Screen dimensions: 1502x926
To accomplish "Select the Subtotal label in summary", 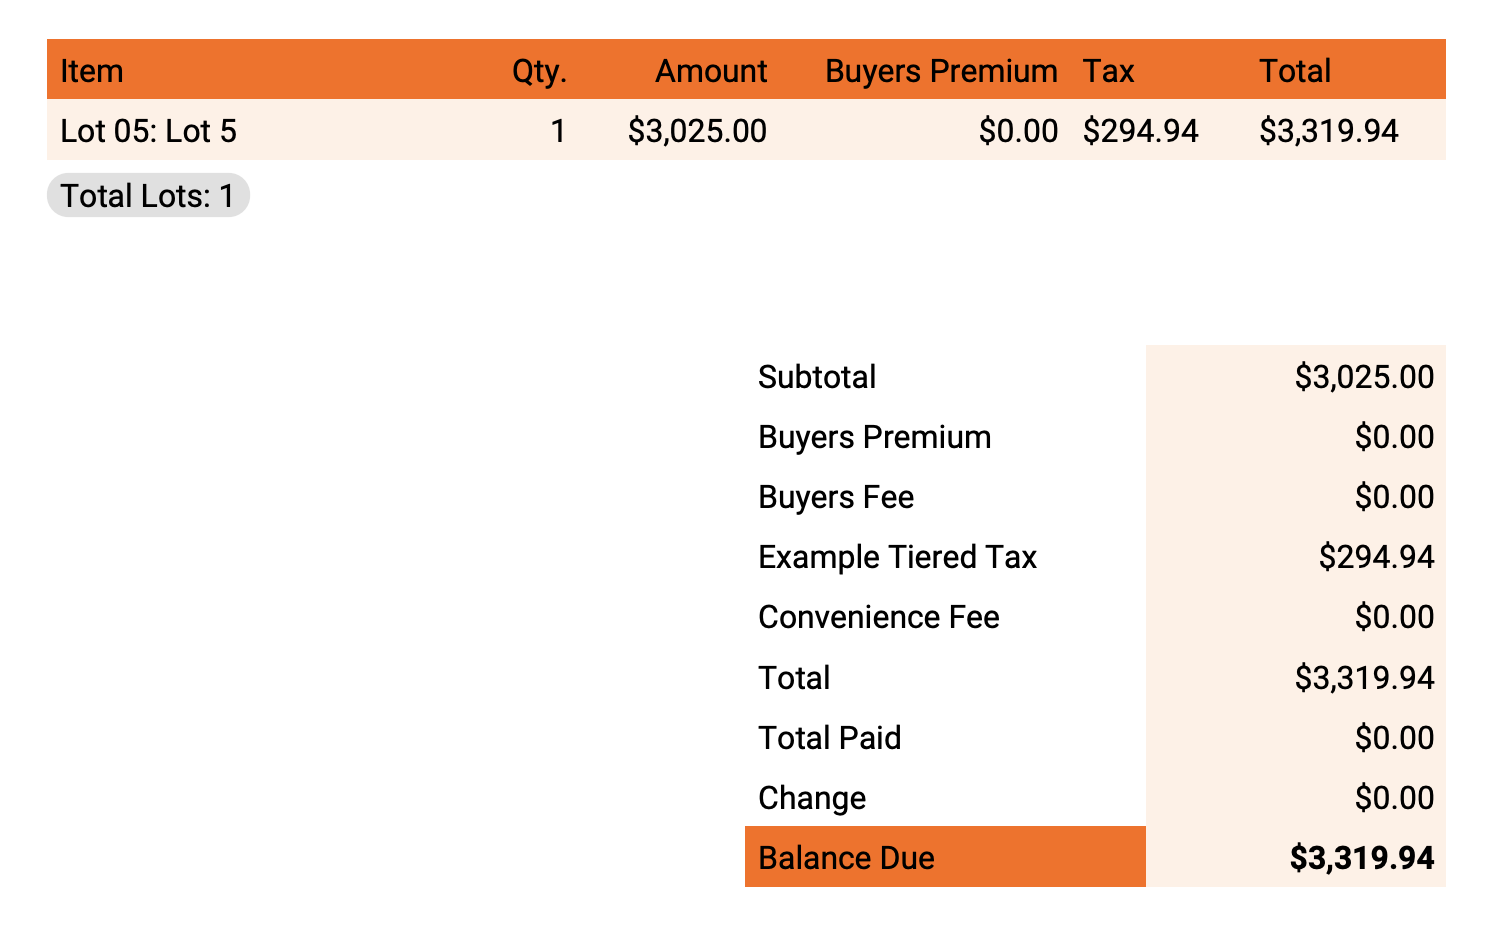I will (816, 377).
